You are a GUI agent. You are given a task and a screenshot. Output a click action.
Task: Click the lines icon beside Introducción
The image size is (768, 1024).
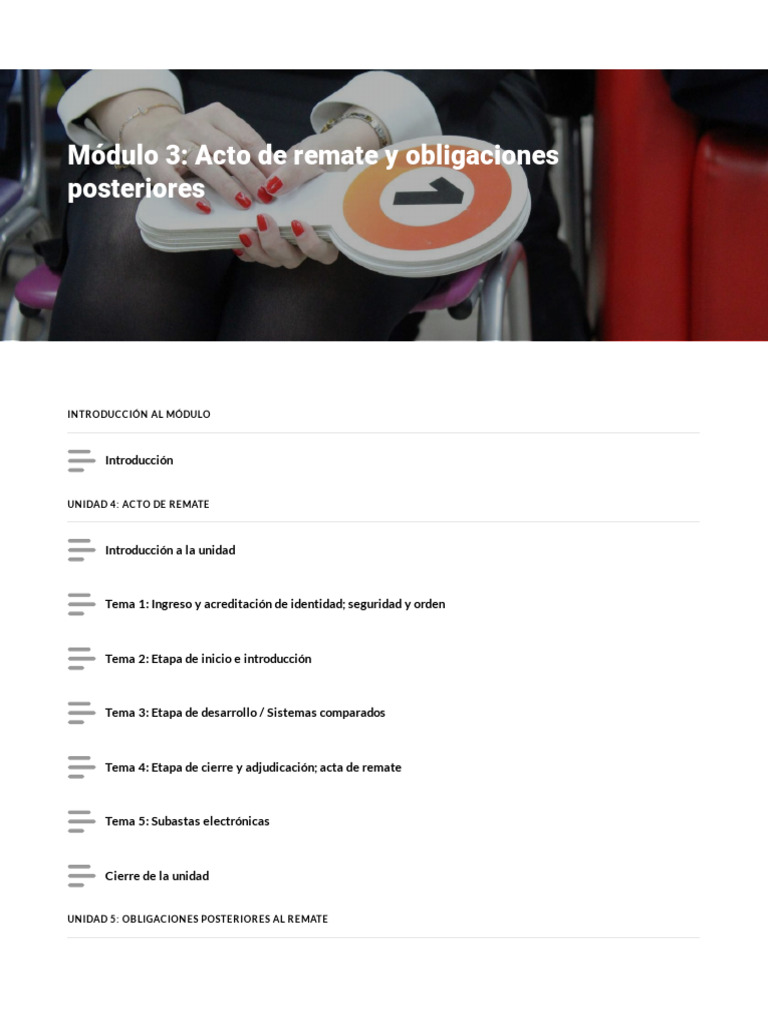coord(81,460)
